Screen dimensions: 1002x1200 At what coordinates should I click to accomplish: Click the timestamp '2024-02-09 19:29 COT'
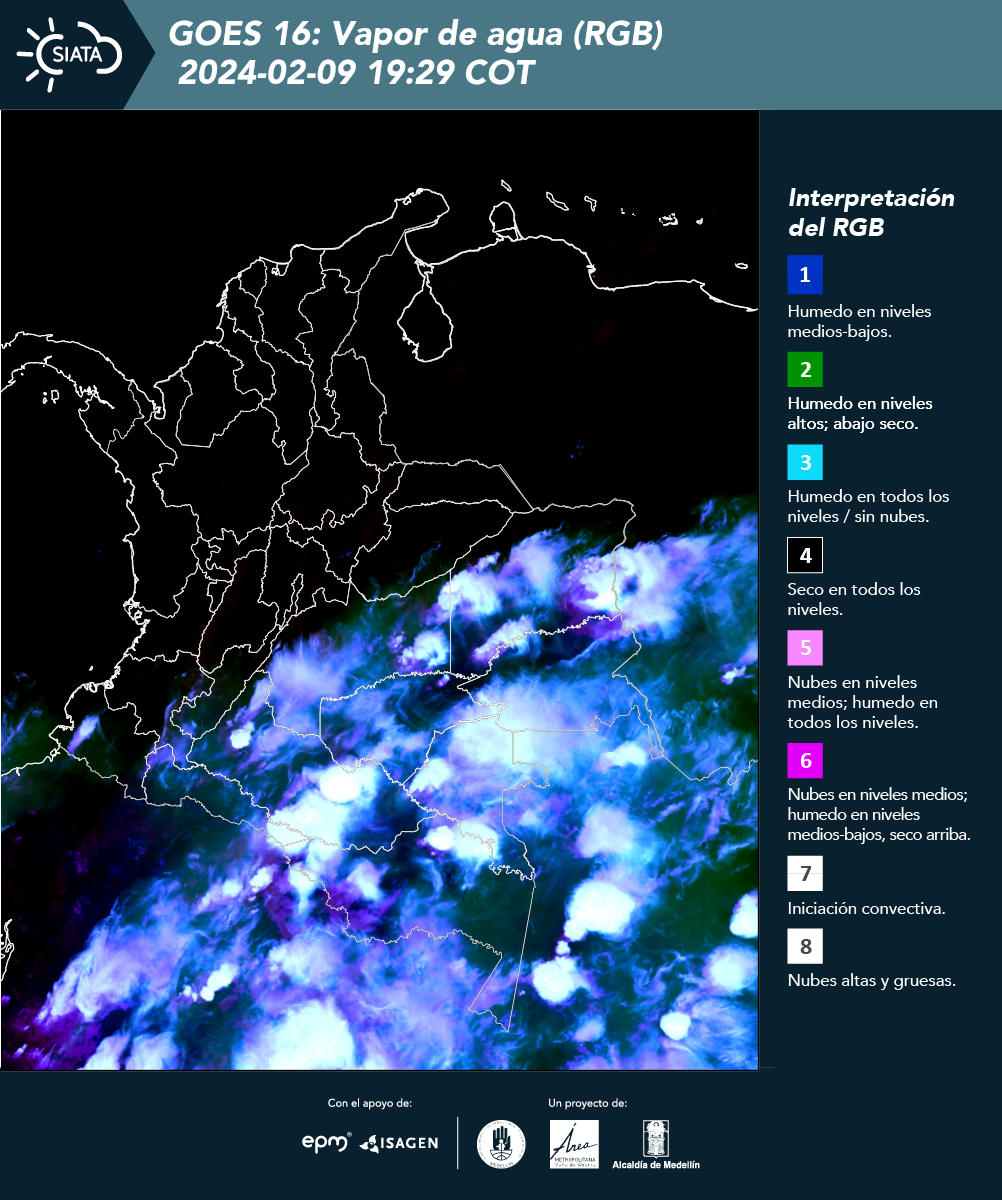[356, 73]
